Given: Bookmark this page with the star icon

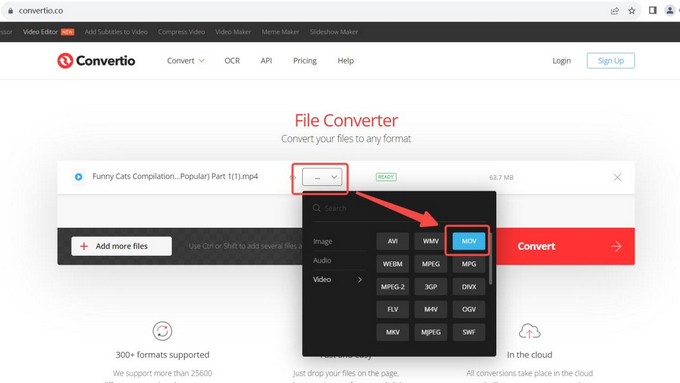Looking at the screenshot, I should (x=632, y=11).
